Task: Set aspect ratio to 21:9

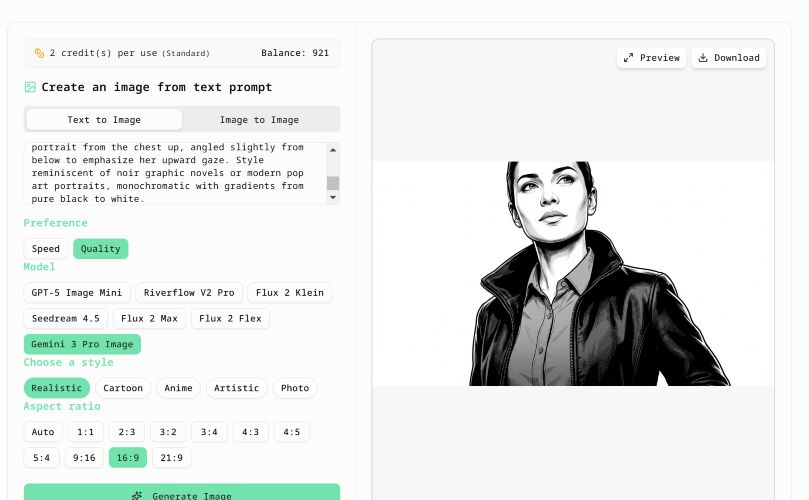Action: (x=171, y=458)
